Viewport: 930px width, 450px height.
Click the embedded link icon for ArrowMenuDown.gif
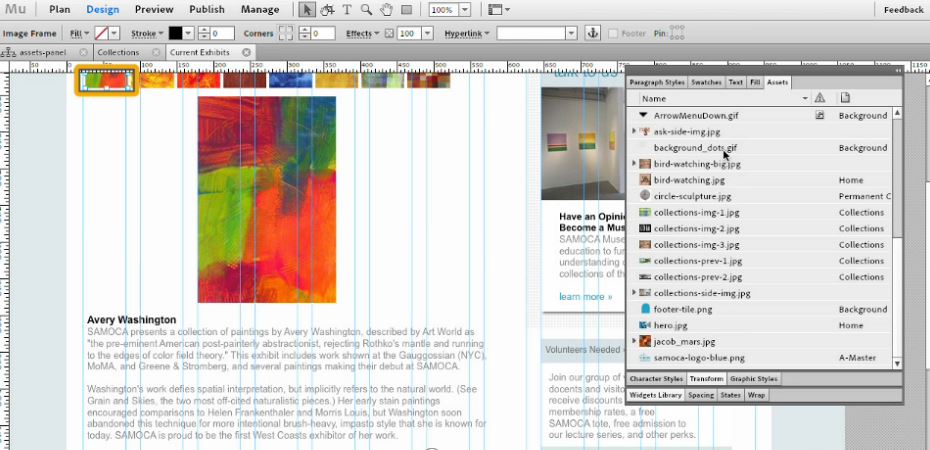click(820, 115)
